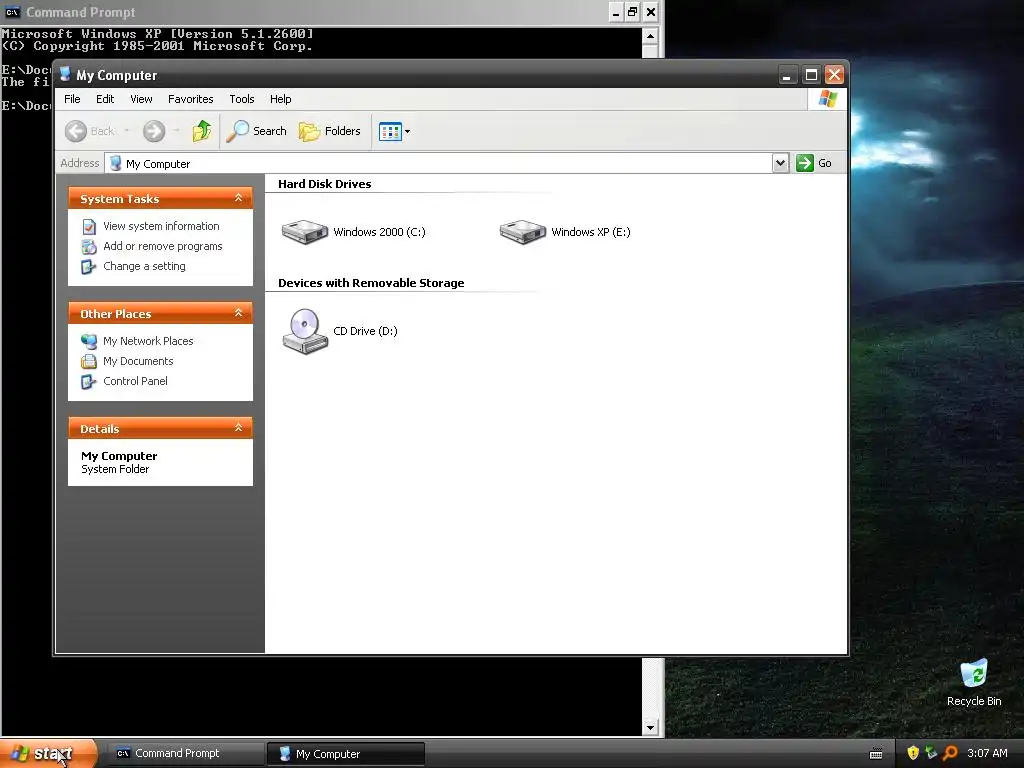Open the Tools menu
Screen dimensions: 1024x768
[242, 99]
